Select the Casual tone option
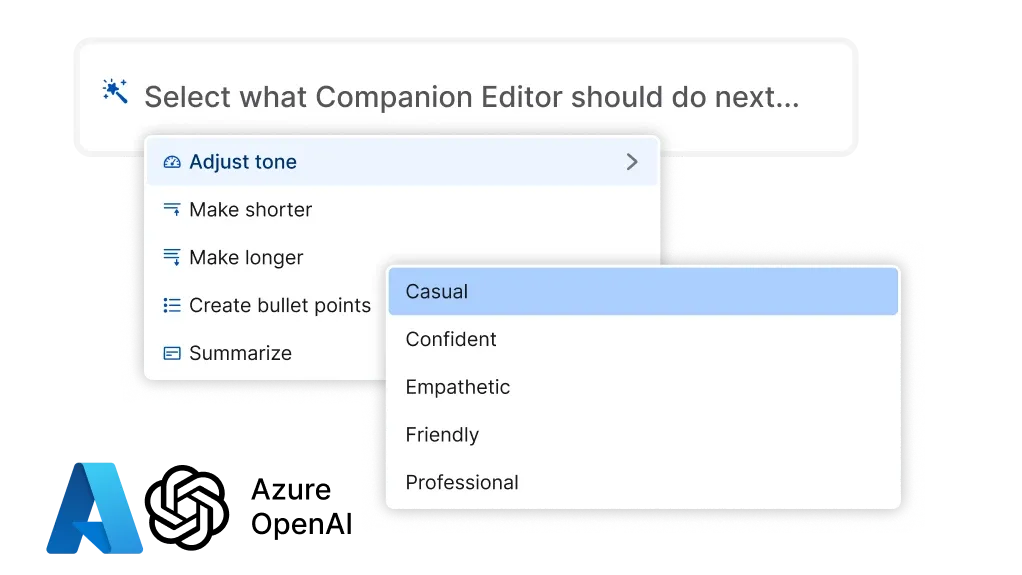Screen dimensions: 1022x575 437,292
